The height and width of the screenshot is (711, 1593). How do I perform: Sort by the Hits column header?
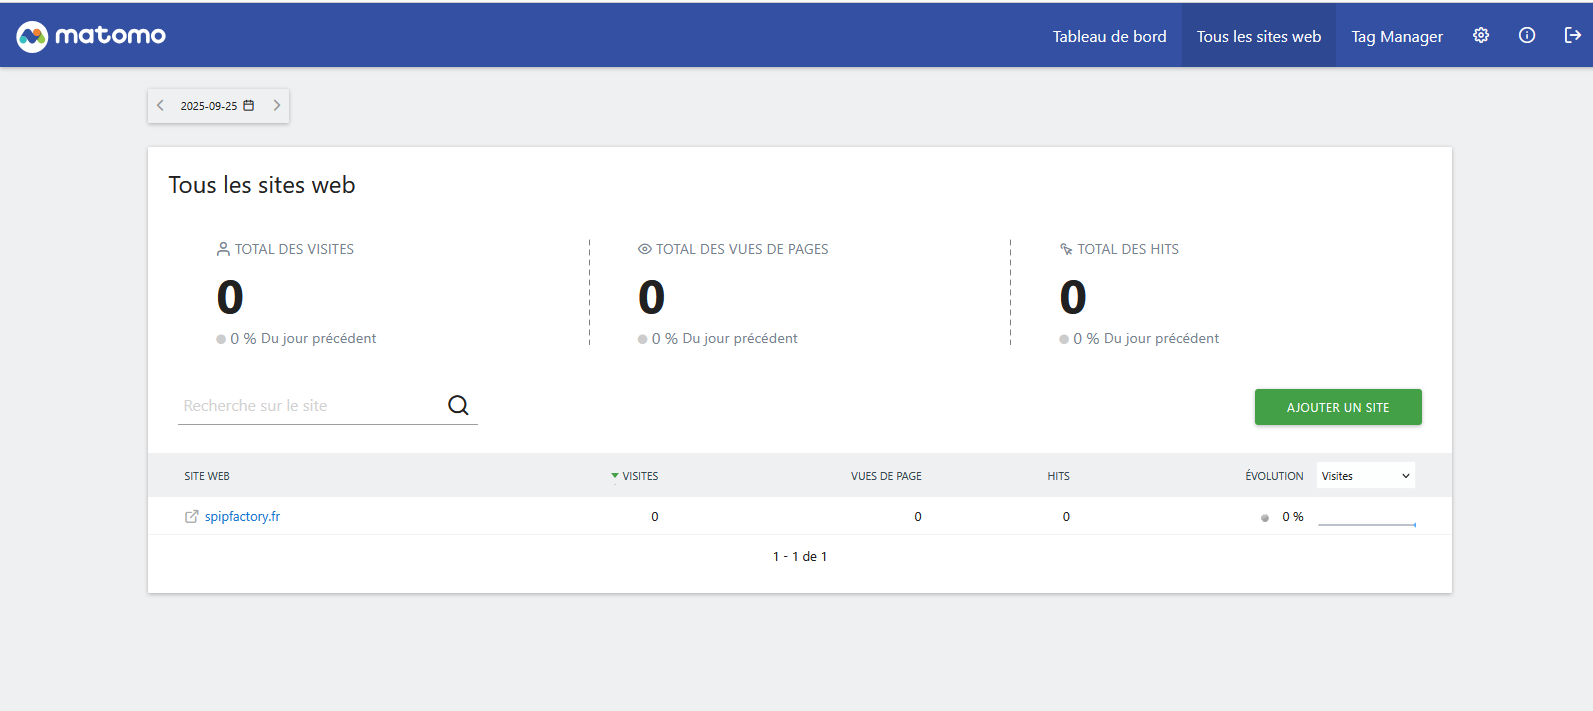coord(1058,476)
